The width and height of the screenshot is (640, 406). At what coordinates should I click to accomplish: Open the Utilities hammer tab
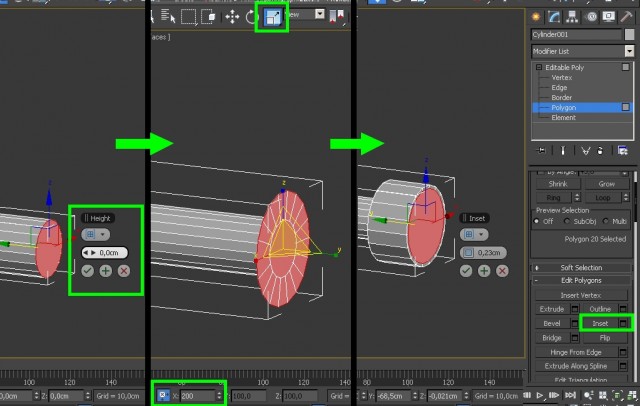pyautogui.click(x=627, y=17)
